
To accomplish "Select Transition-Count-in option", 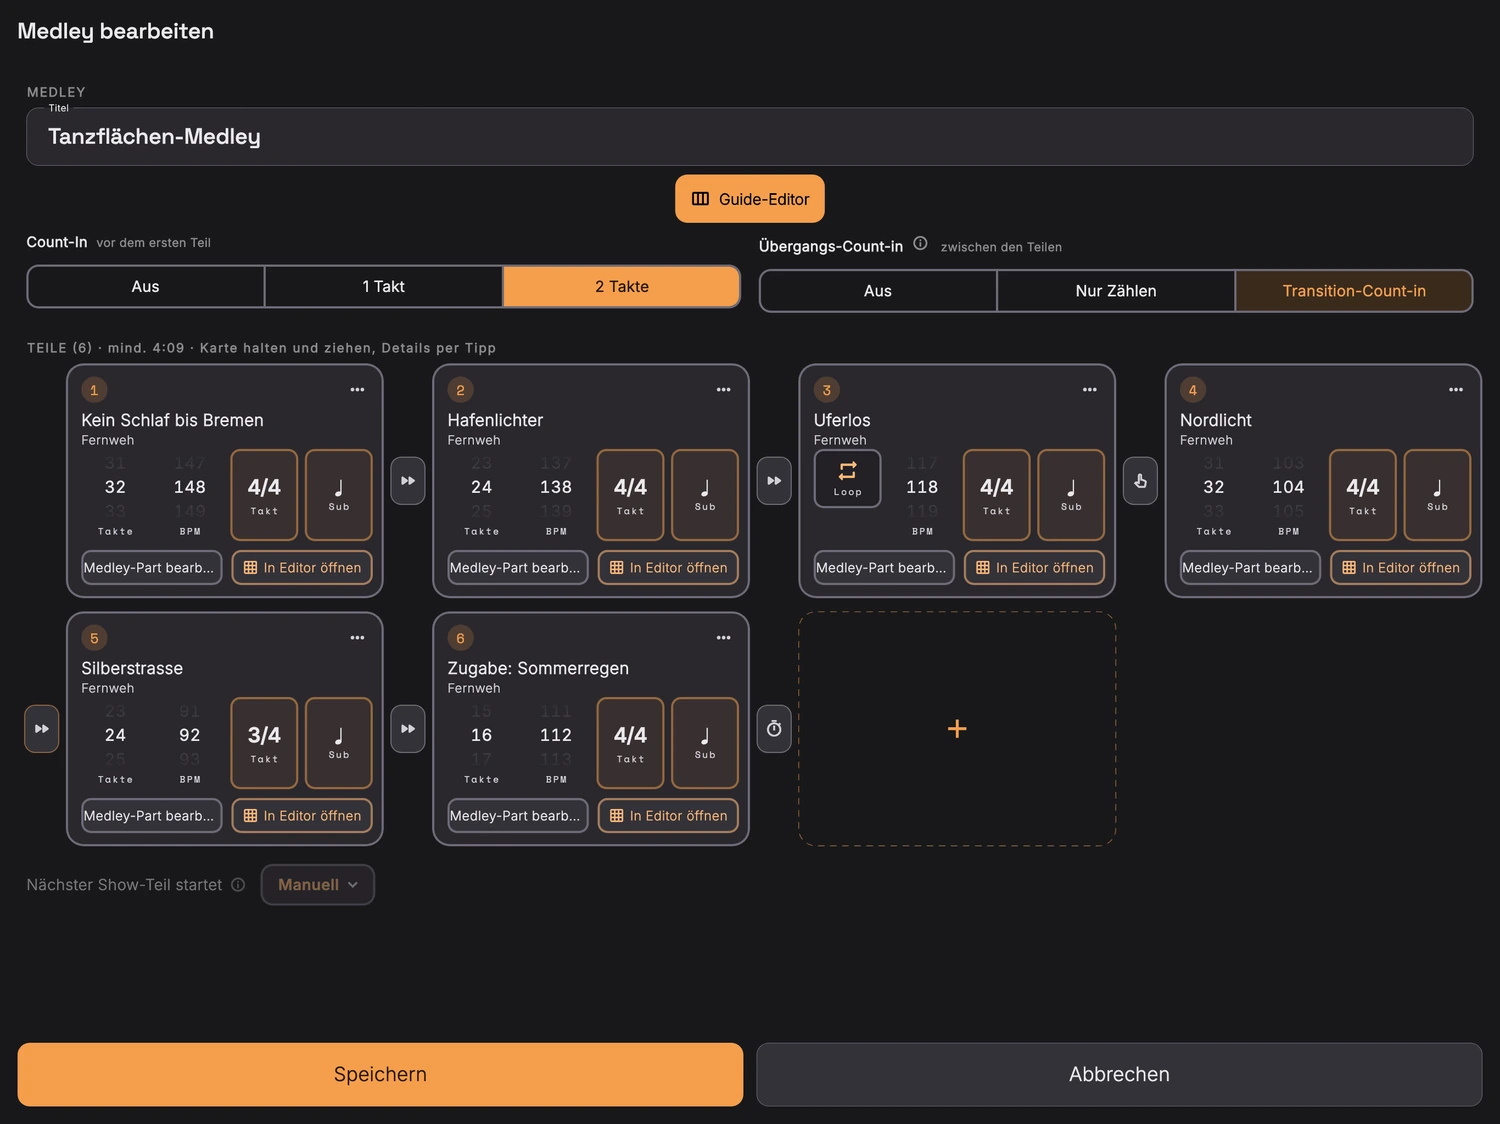I will 1354,291.
